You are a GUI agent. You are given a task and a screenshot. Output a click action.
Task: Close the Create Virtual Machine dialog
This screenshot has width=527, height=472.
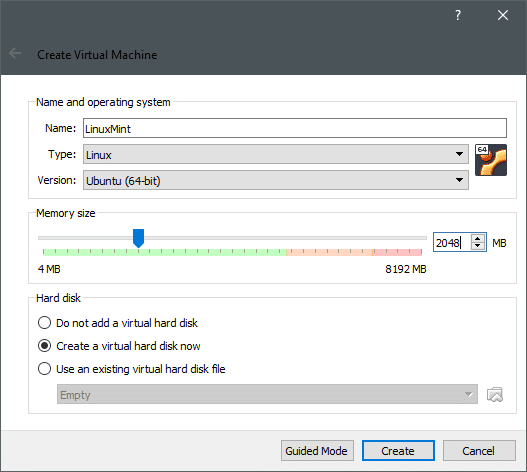[503, 15]
